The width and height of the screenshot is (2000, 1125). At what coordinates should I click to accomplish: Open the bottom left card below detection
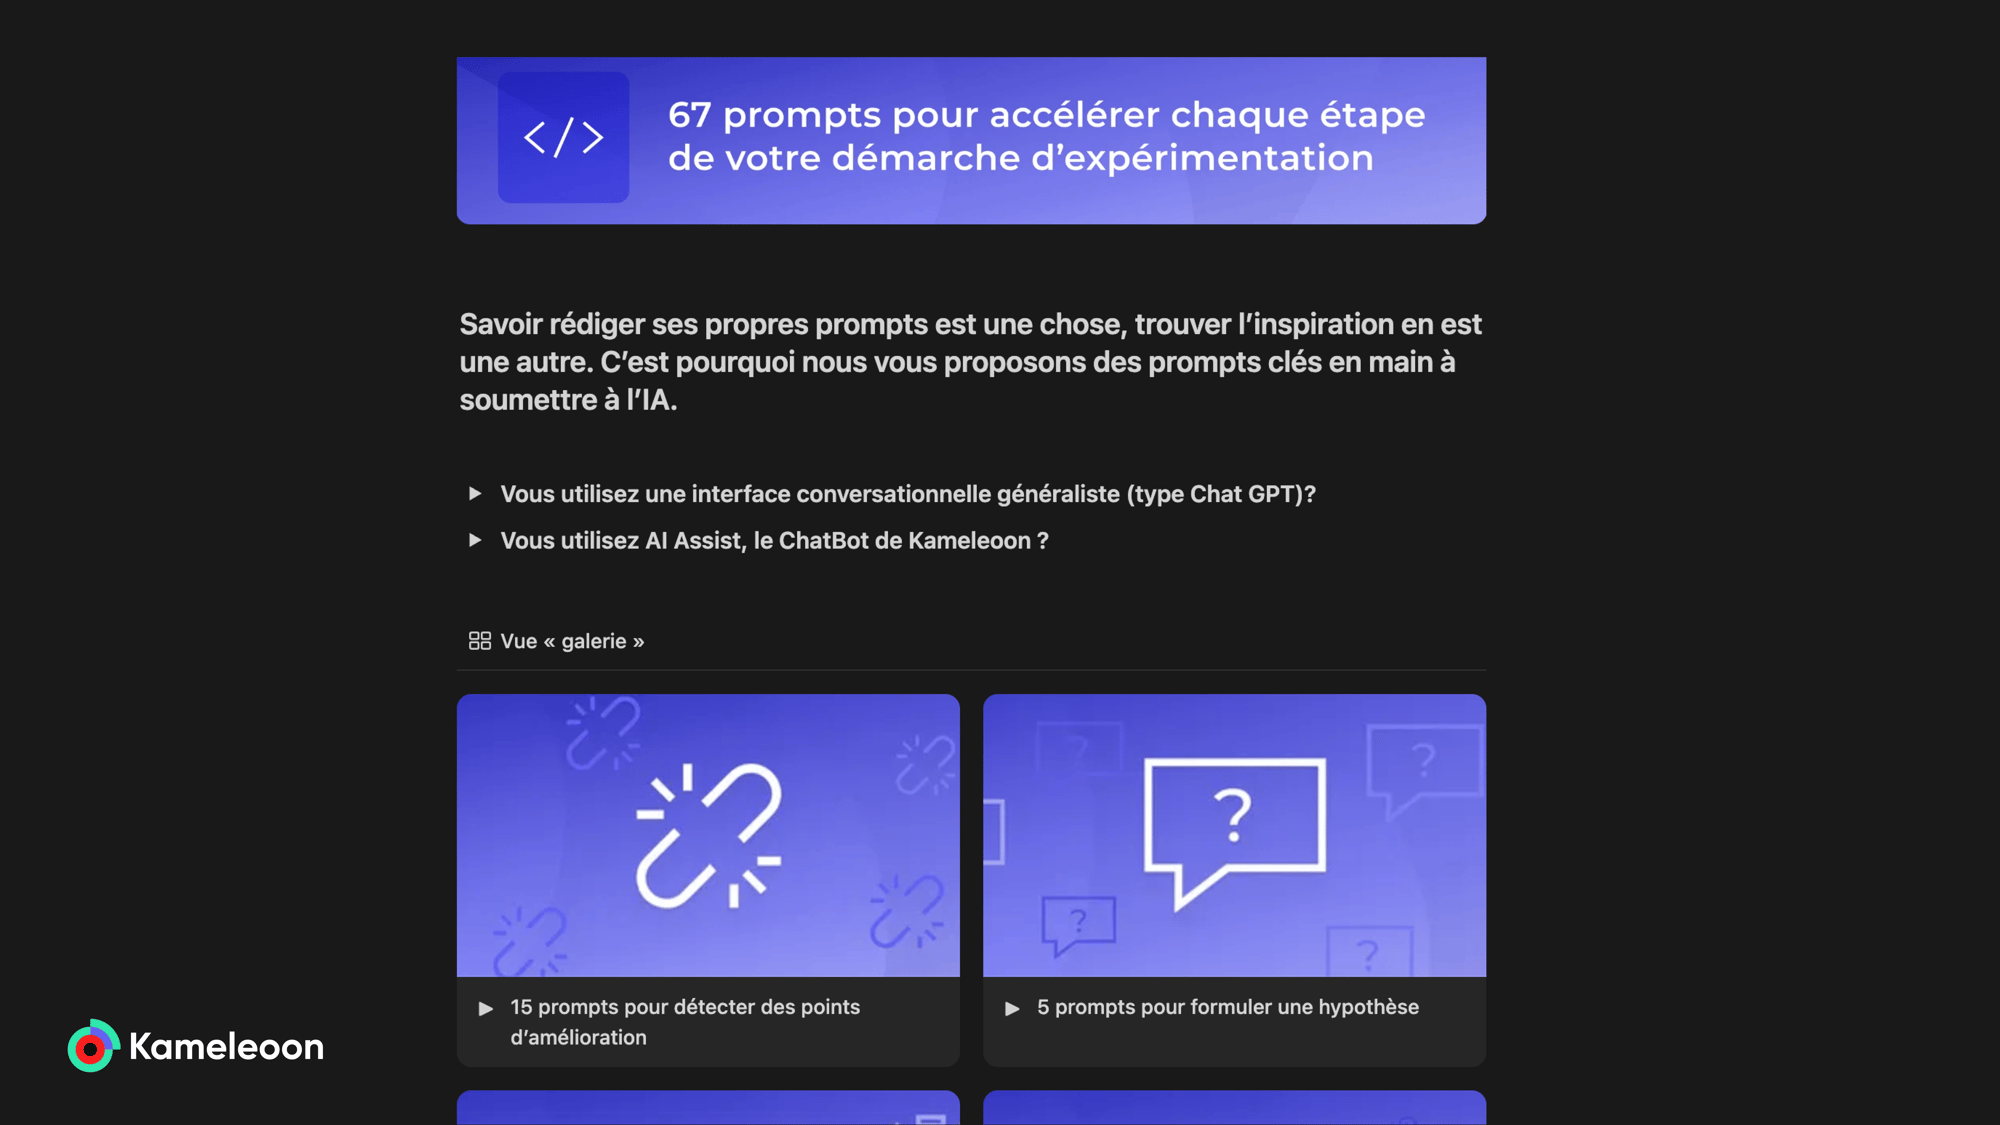pos(707,1106)
